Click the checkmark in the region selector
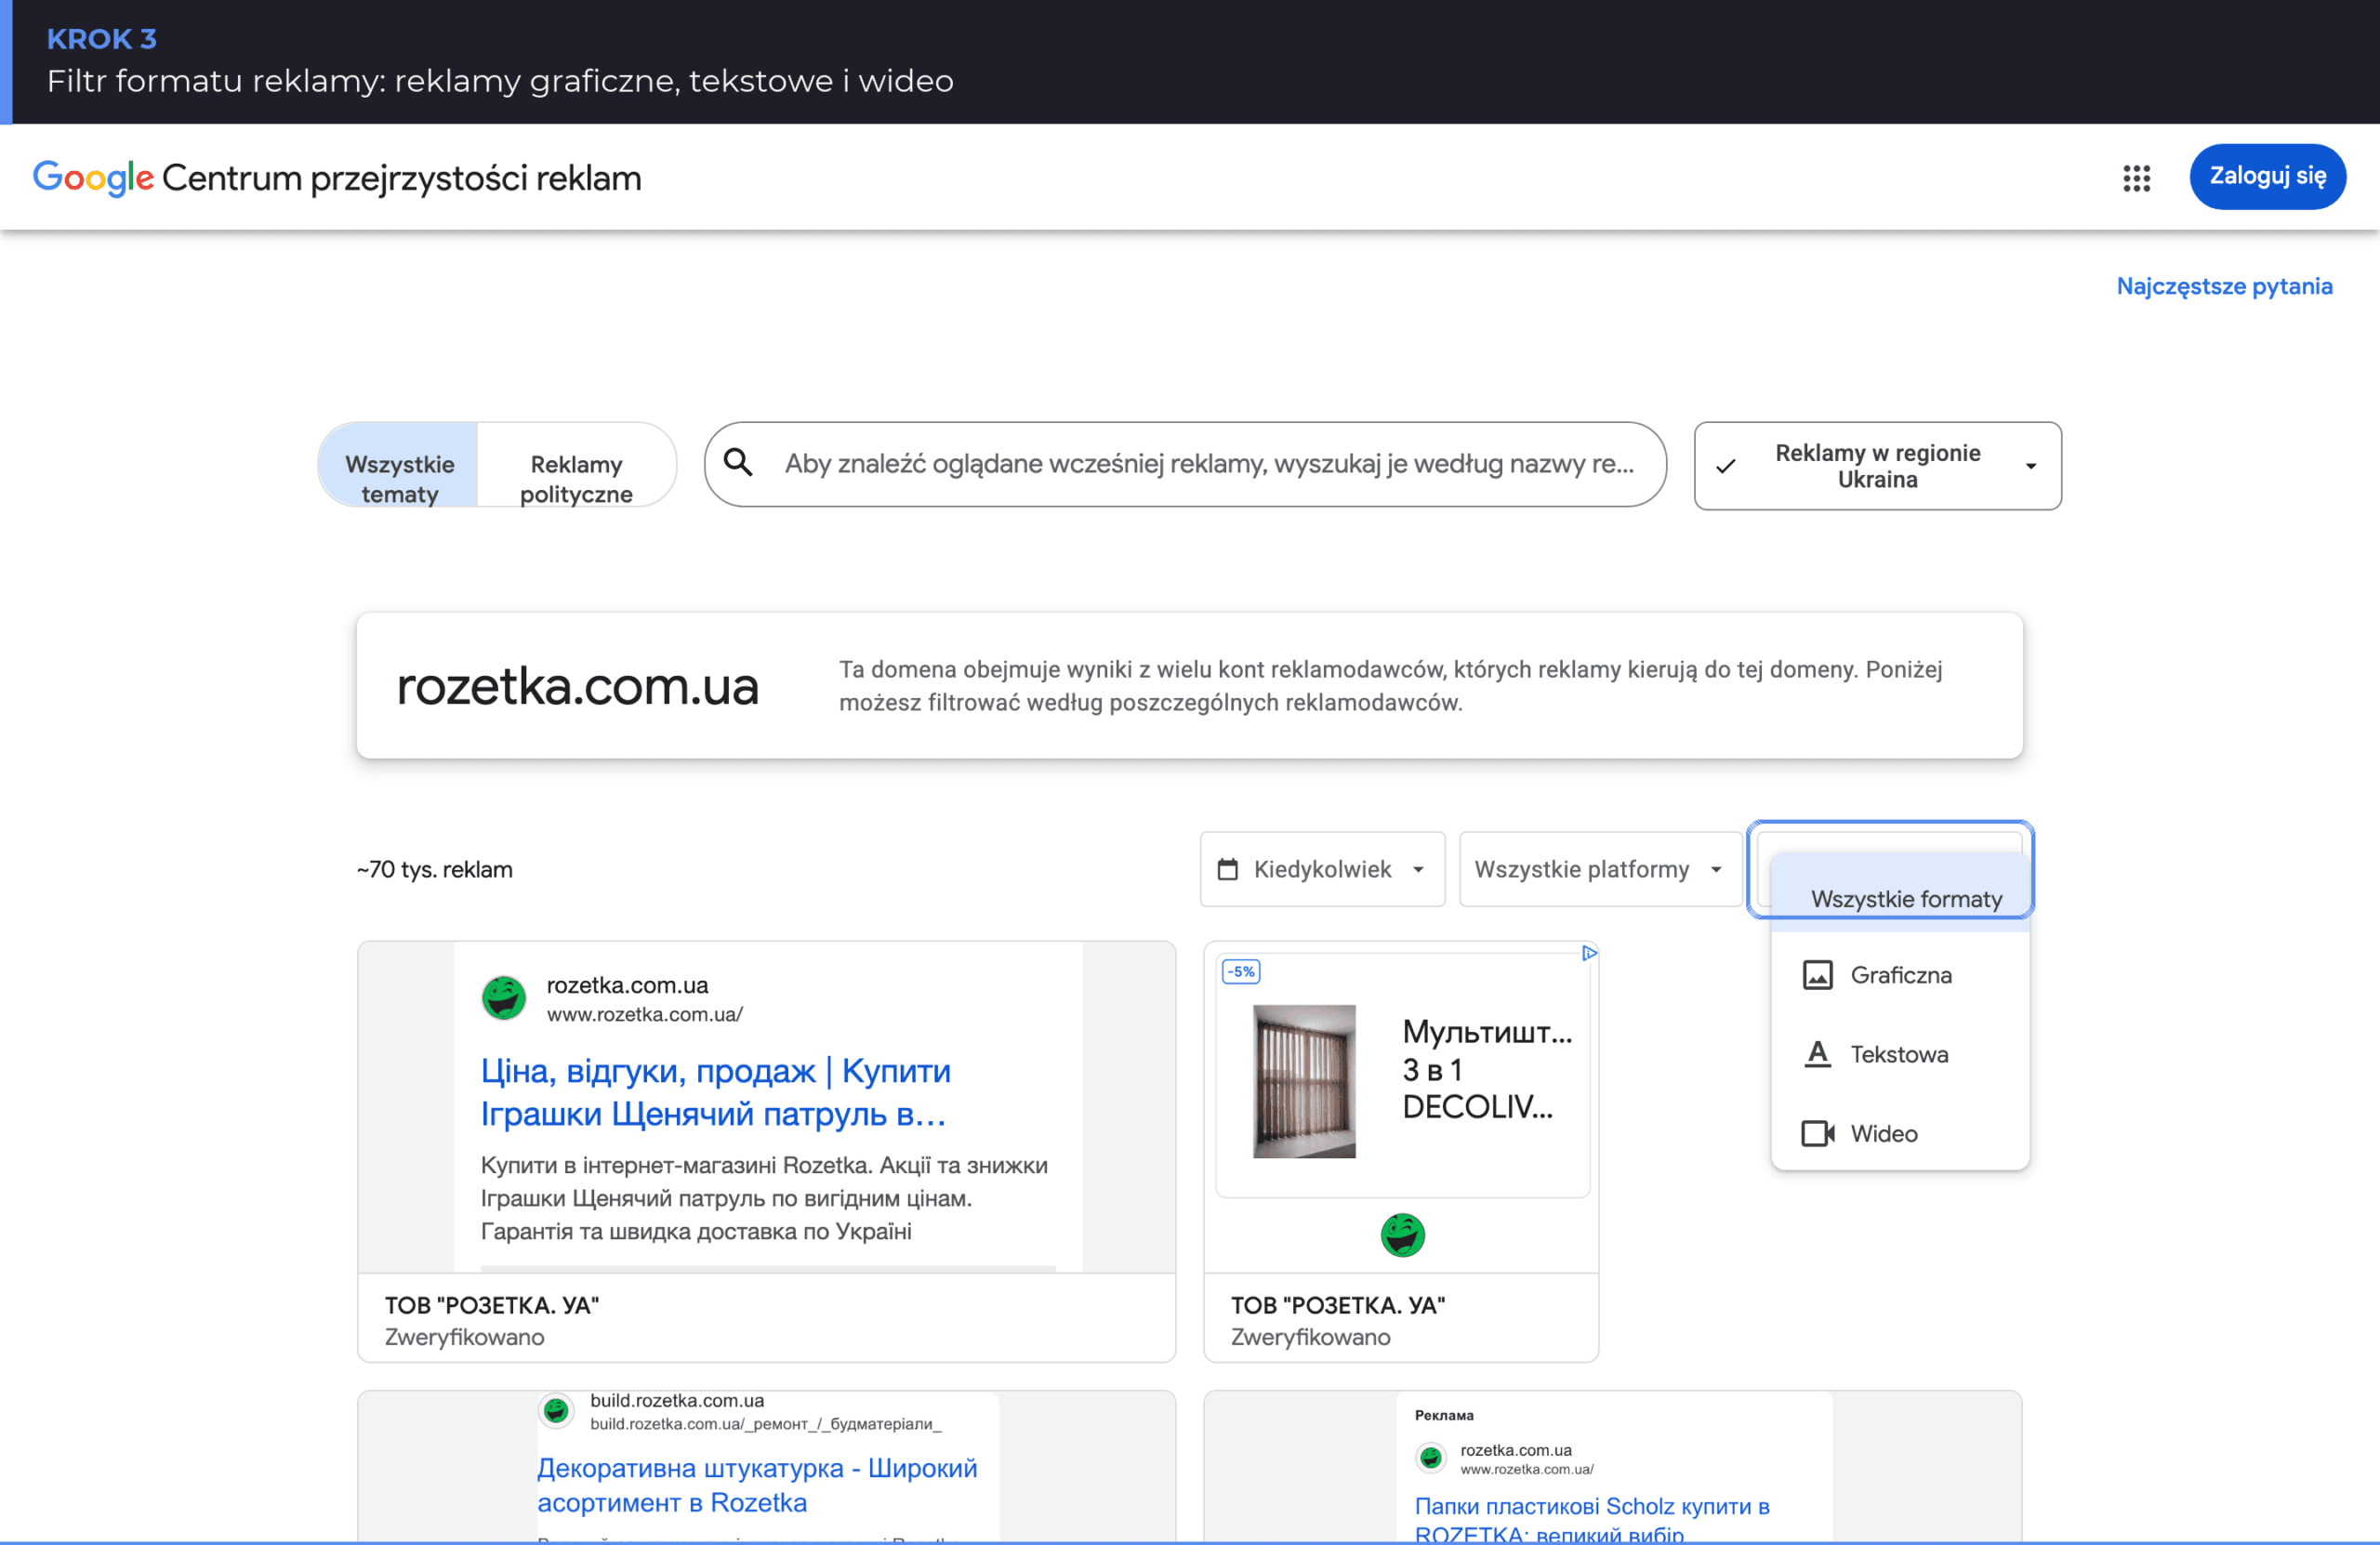This screenshot has width=2380, height=1545. point(1725,466)
